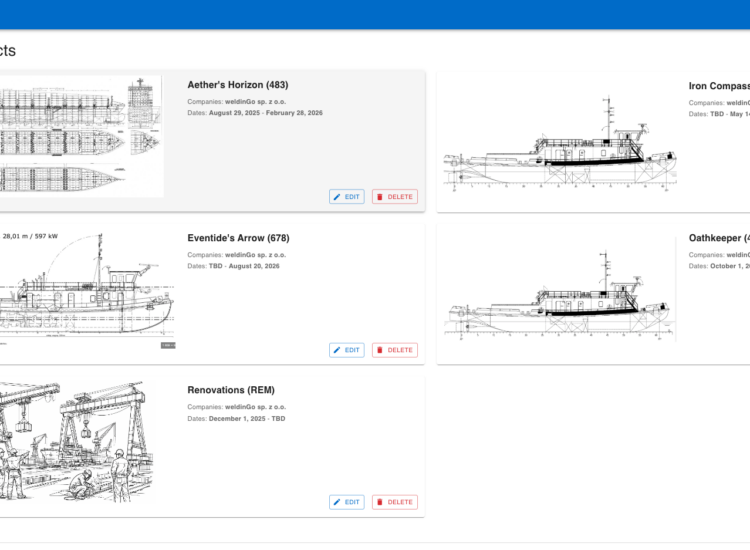750x550 pixels.
Task: Select the Eventide's Arrow (678) title
Action: click(x=238, y=238)
